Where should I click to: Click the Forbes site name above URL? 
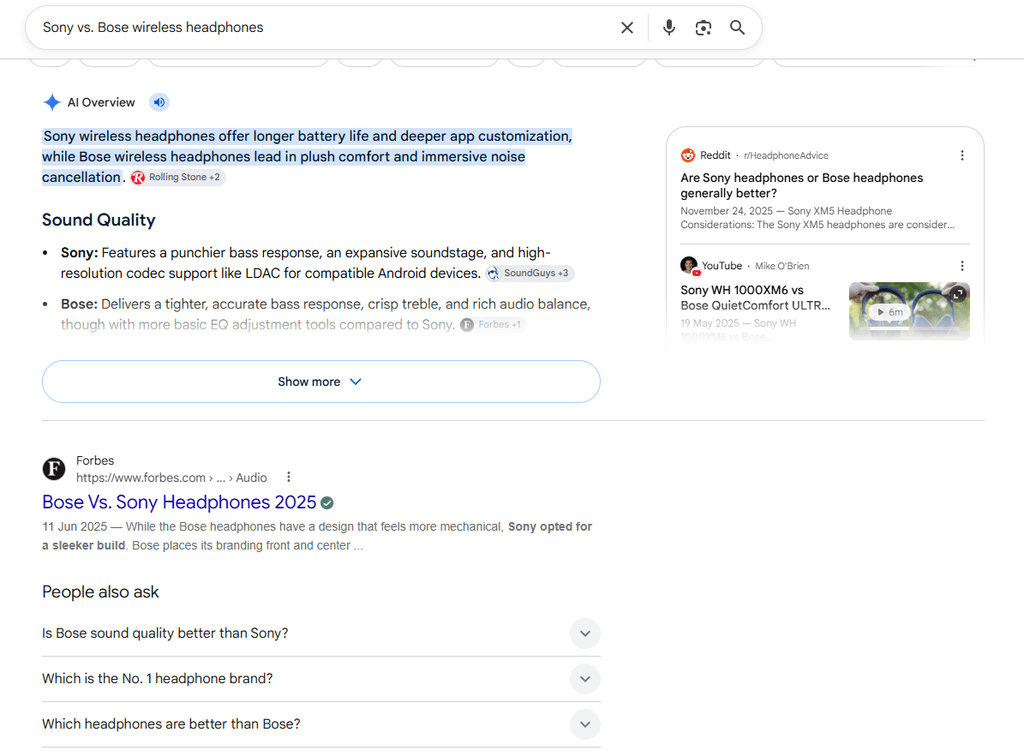(x=95, y=460)
